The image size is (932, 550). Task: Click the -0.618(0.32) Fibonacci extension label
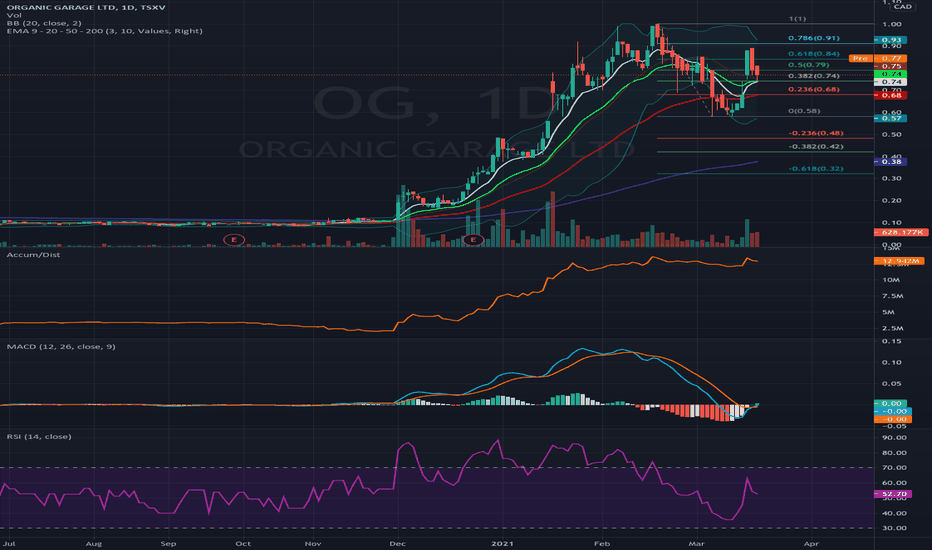point(816,169)
